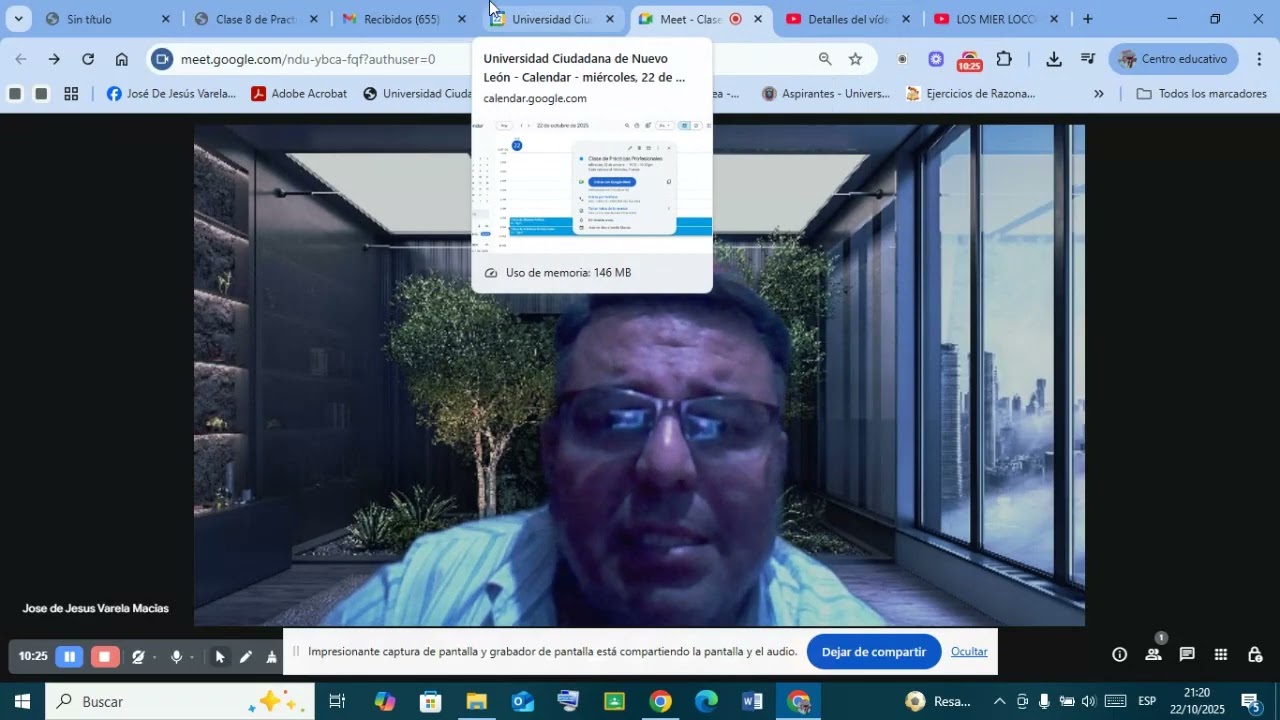Close the Recibidos (655) tab

[462, 19]
